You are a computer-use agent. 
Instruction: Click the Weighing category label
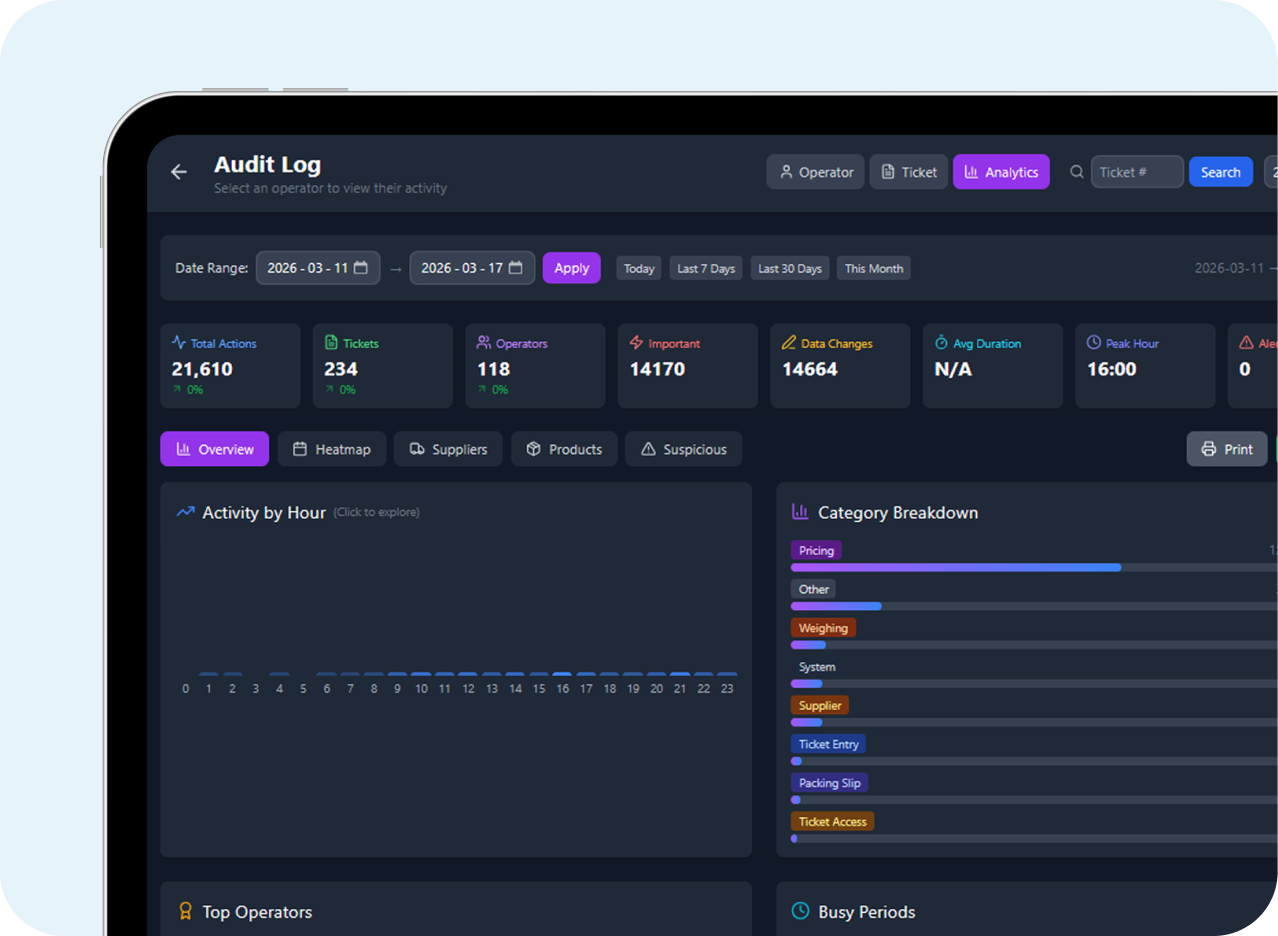click(x=823, y=628)
